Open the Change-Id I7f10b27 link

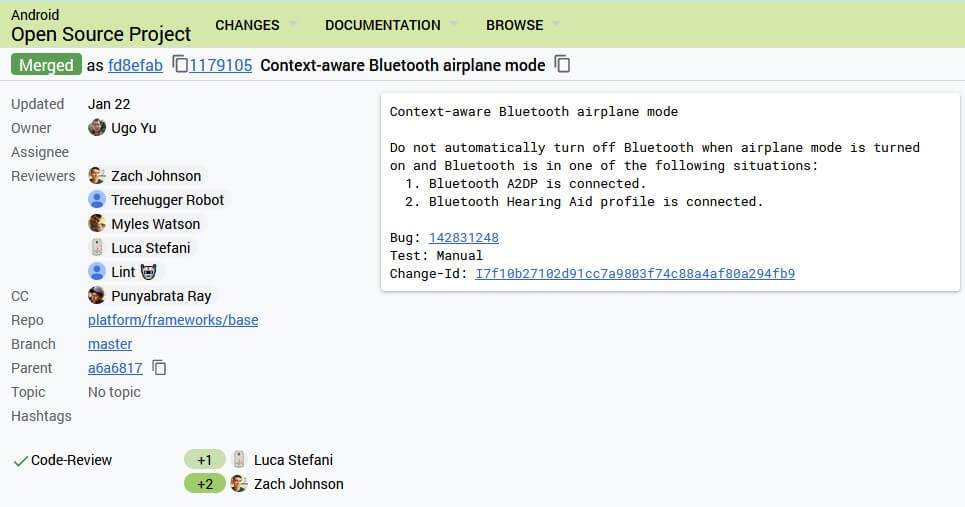pos(634,273)
